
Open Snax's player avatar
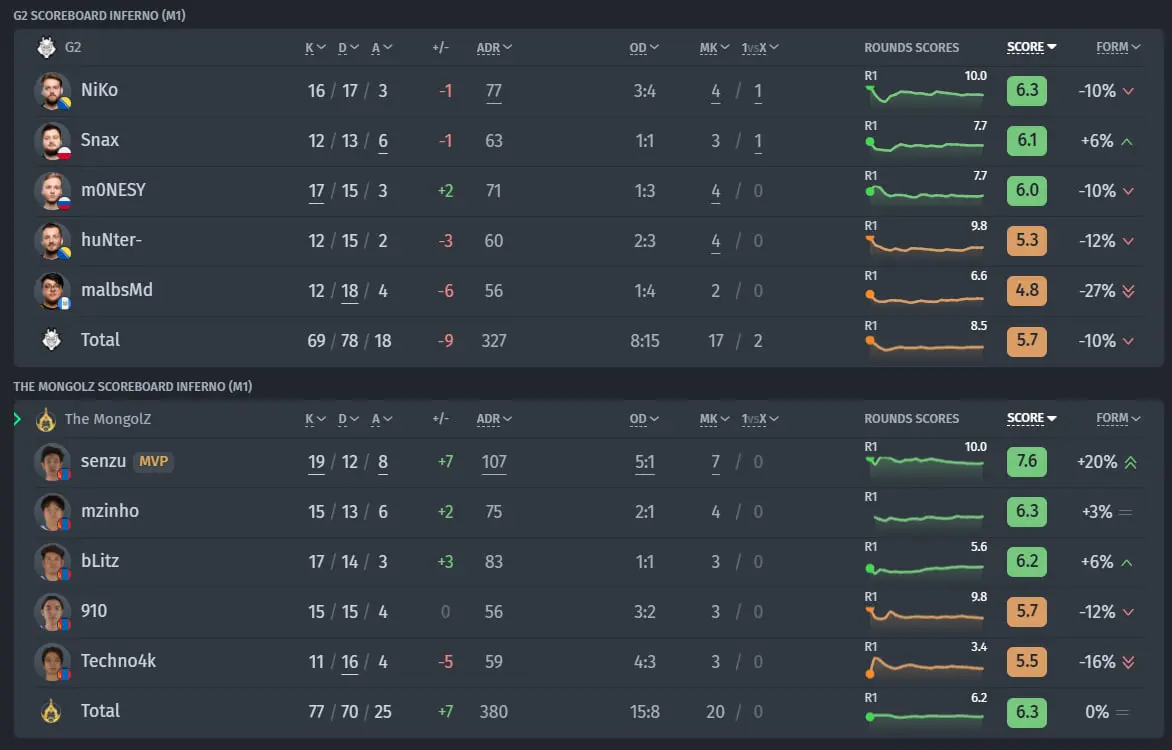(x=52, y=141)
